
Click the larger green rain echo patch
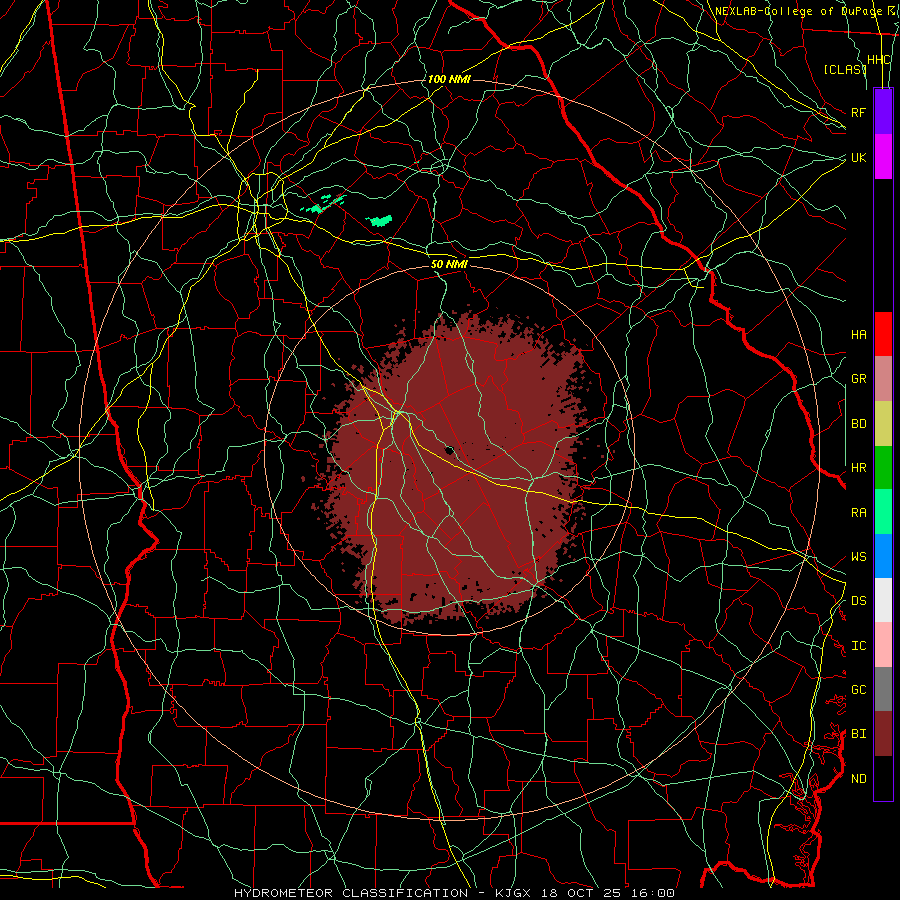click(x=380, y=220)
